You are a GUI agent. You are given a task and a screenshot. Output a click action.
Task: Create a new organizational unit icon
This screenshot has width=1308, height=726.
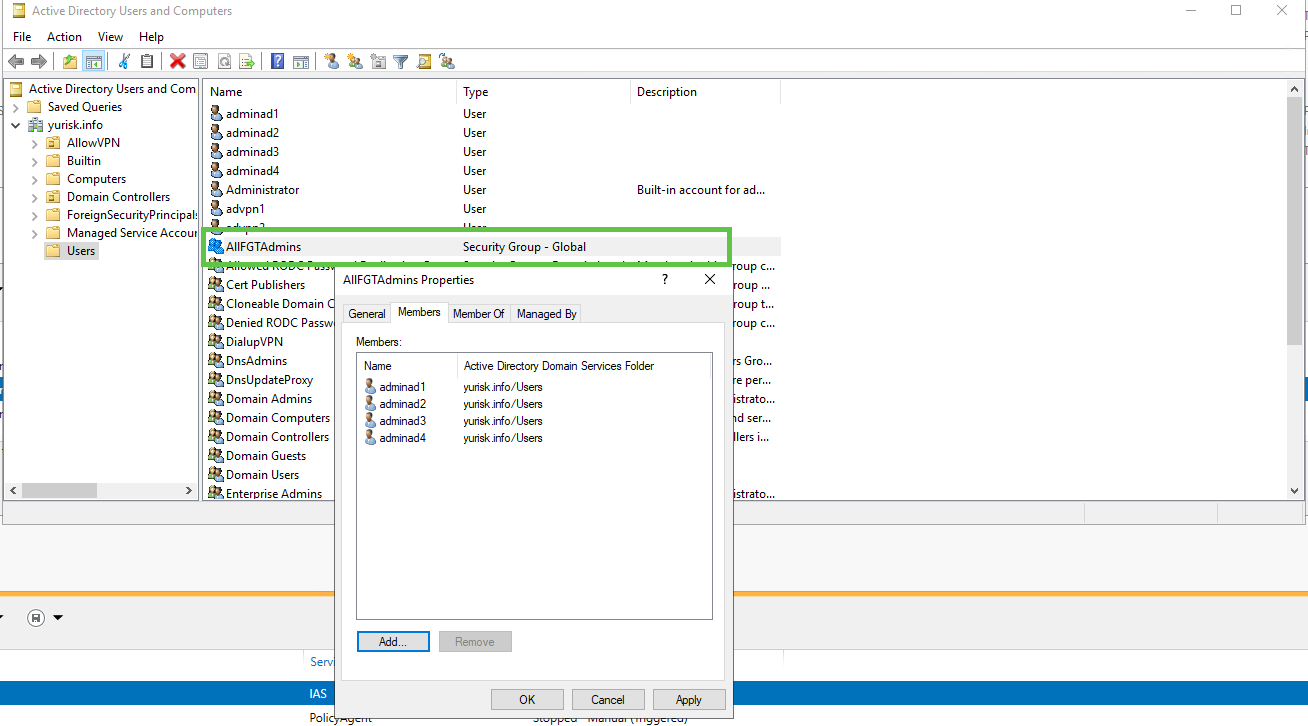[x=378, y=62]
